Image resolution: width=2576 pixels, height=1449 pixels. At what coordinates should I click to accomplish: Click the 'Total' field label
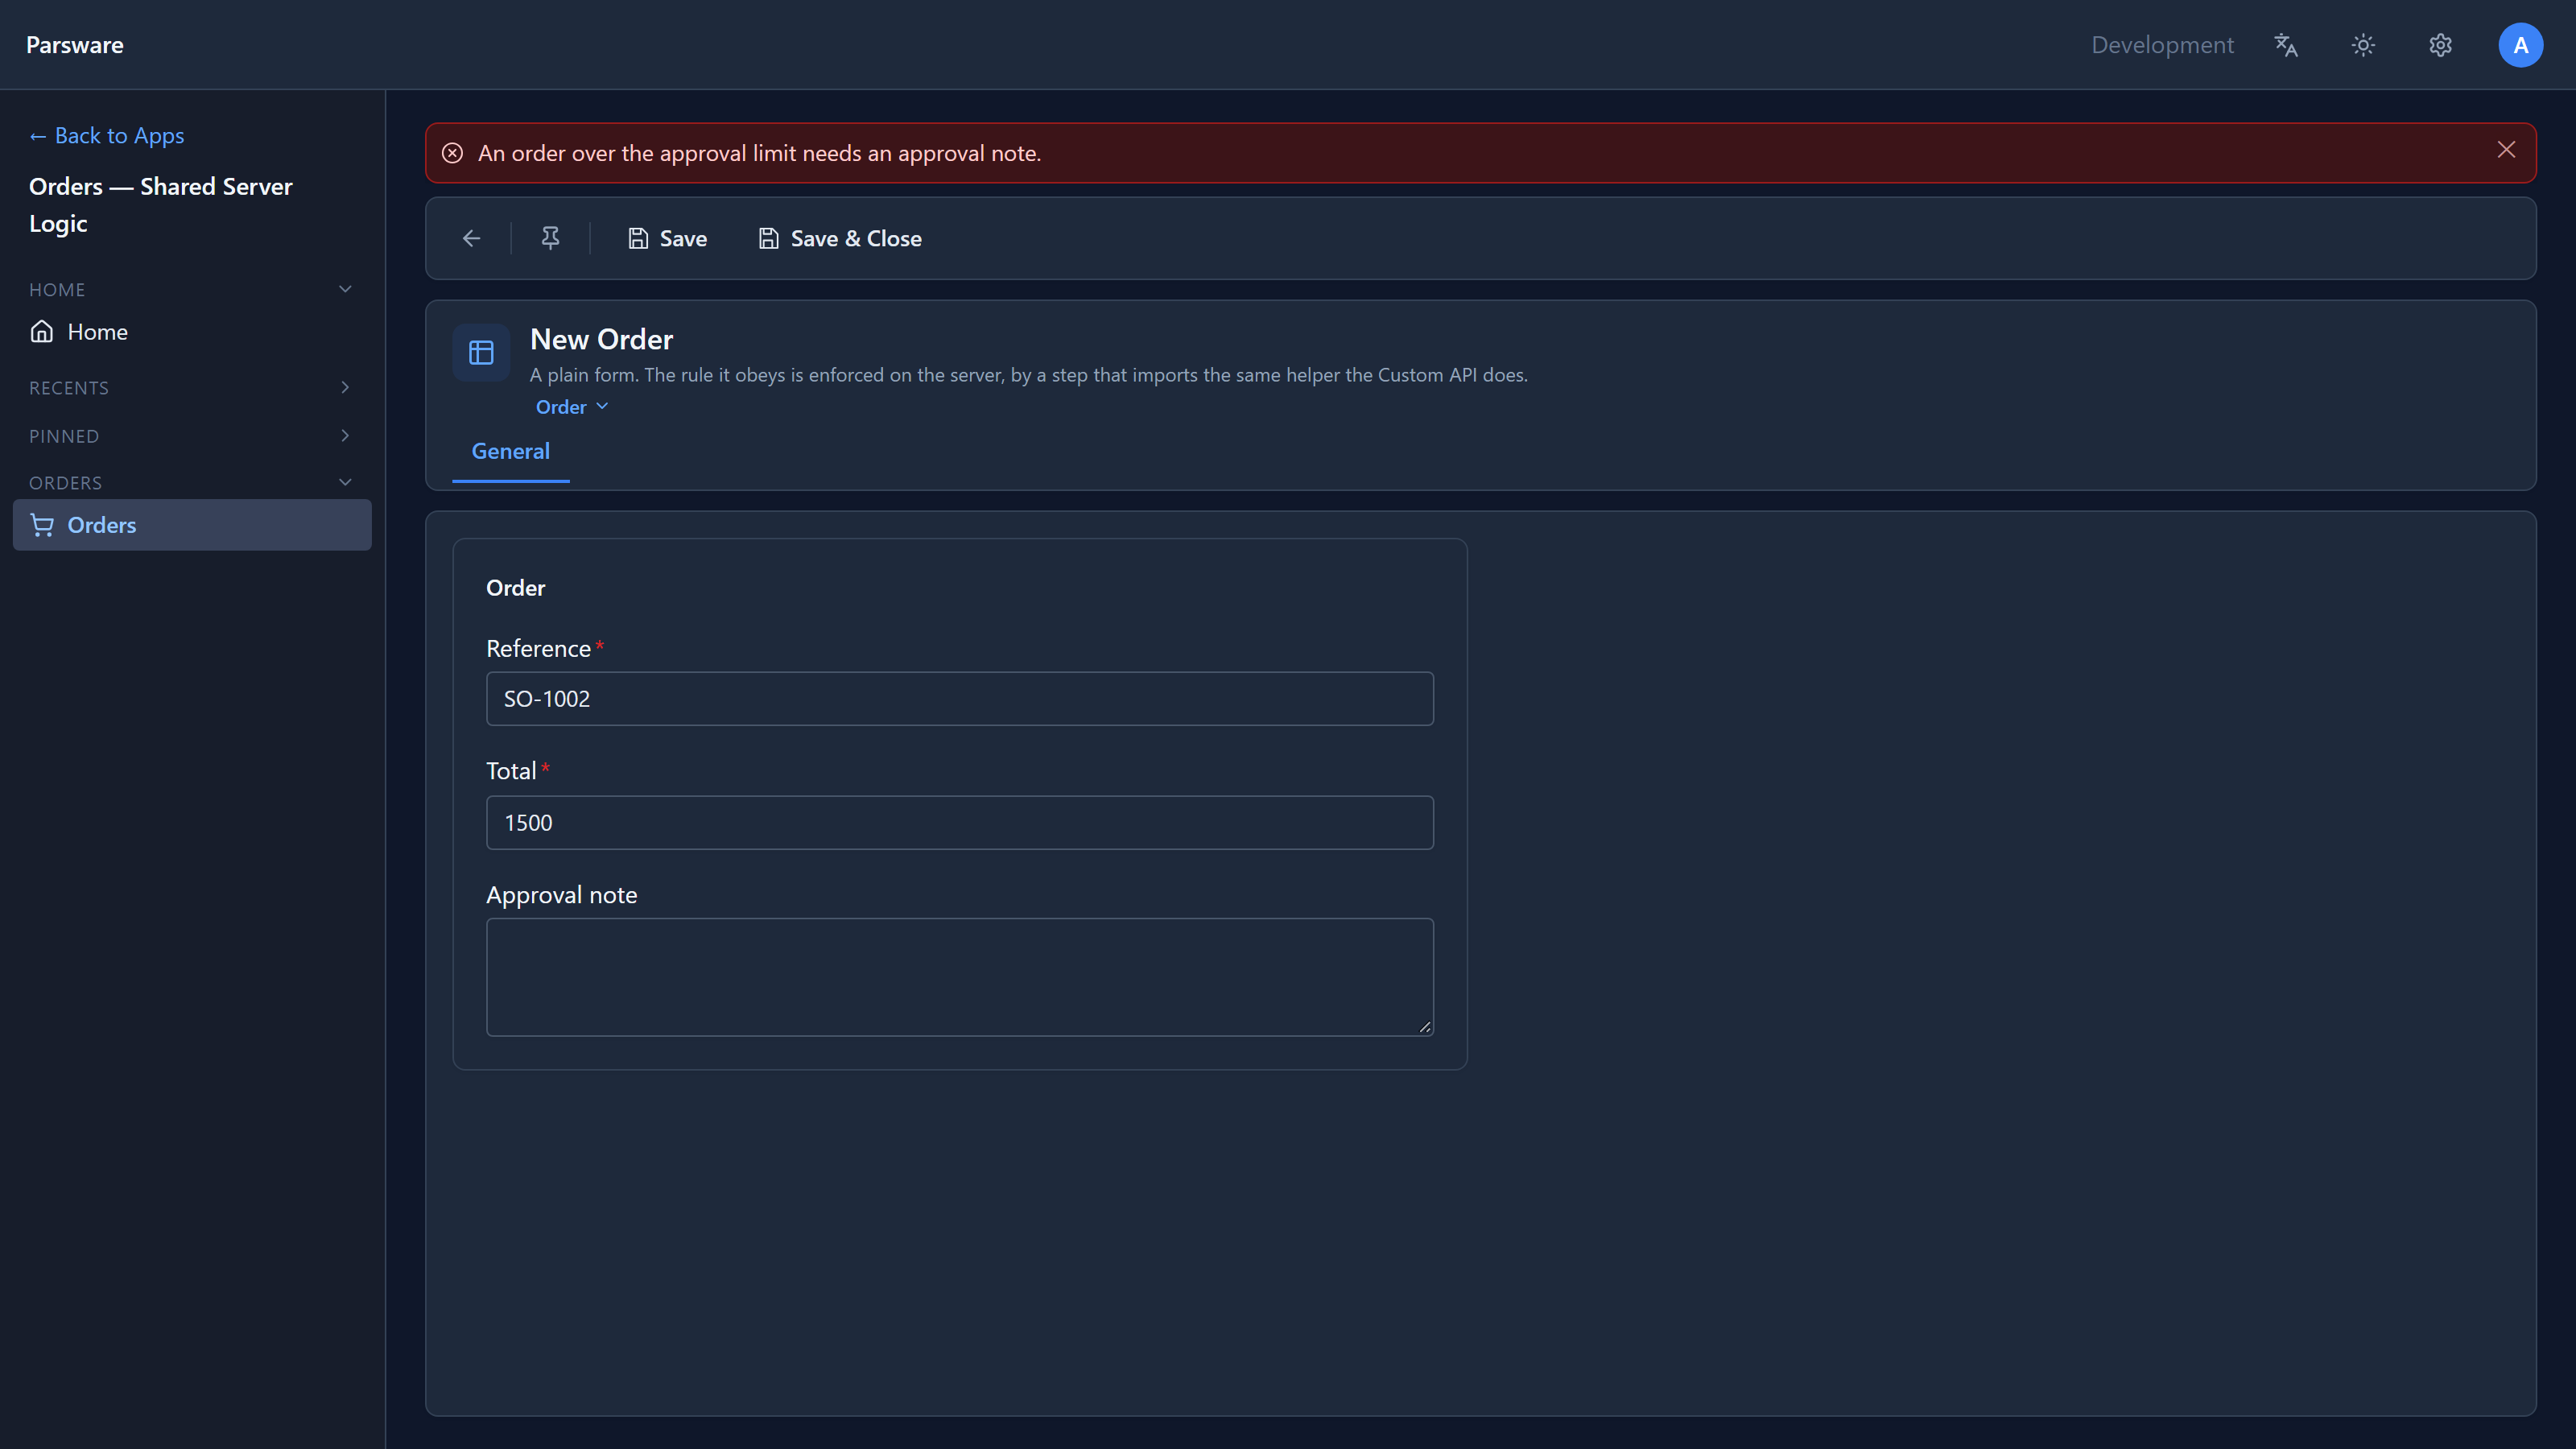tap(511, 771)
